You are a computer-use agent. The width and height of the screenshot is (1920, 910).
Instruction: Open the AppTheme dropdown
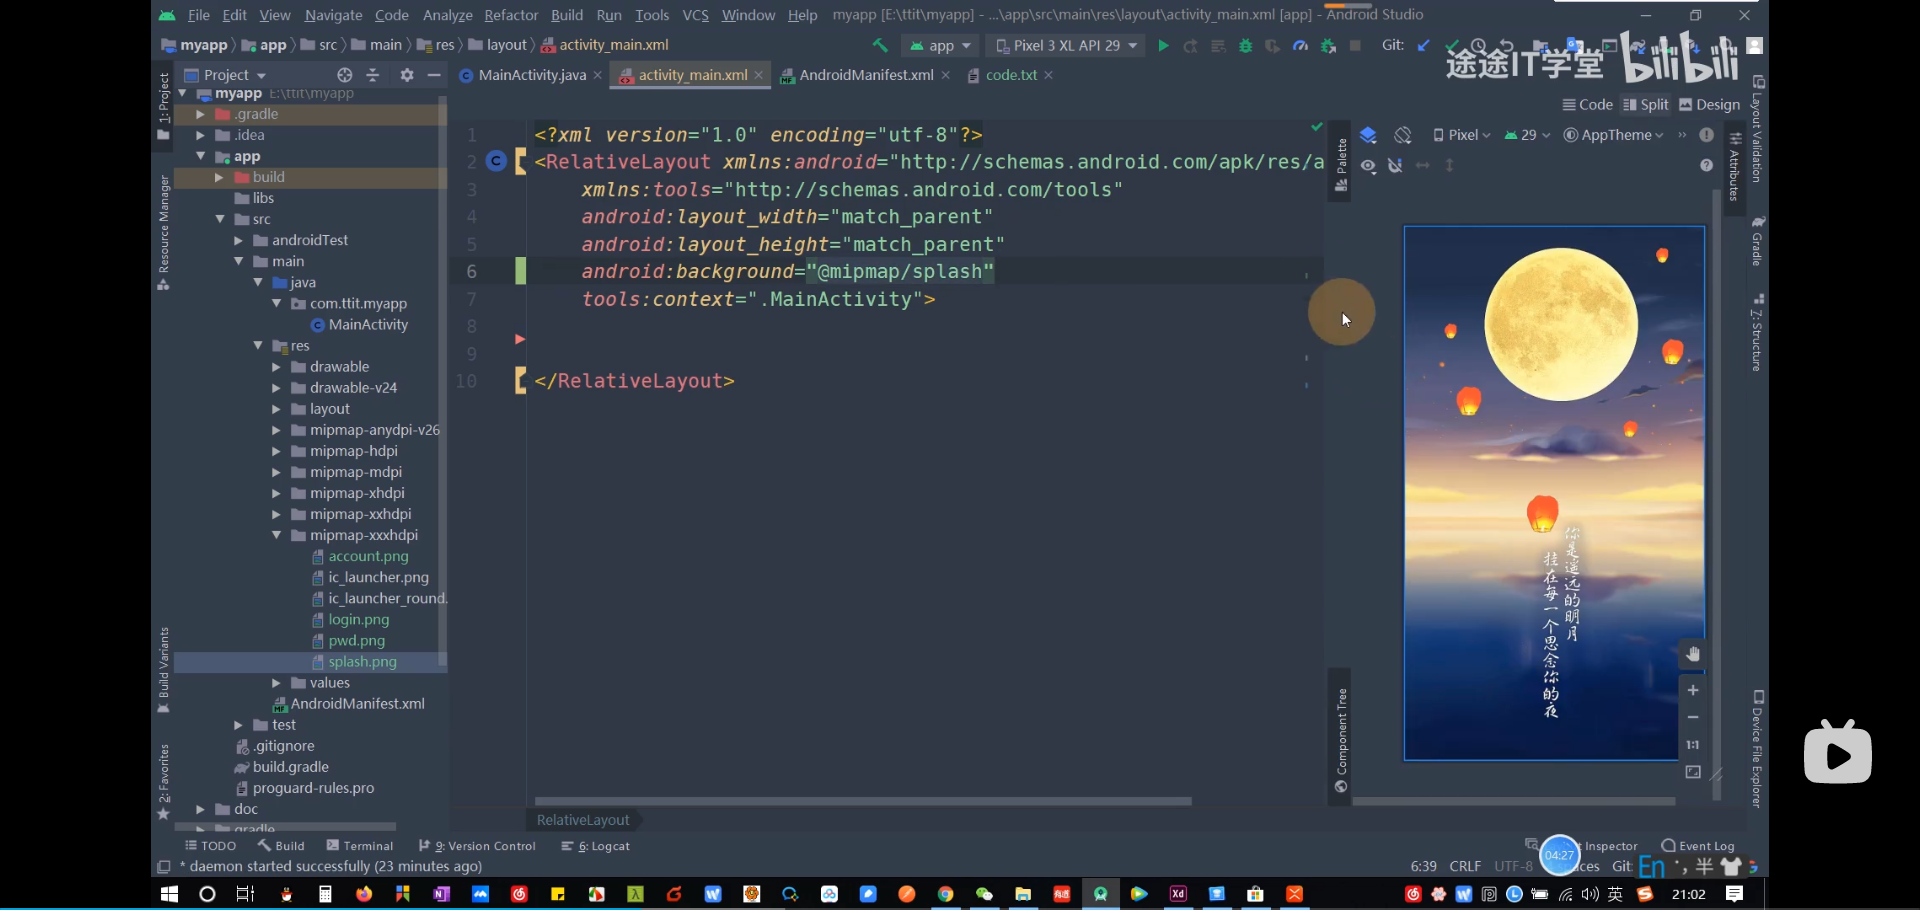point(1613,135)
